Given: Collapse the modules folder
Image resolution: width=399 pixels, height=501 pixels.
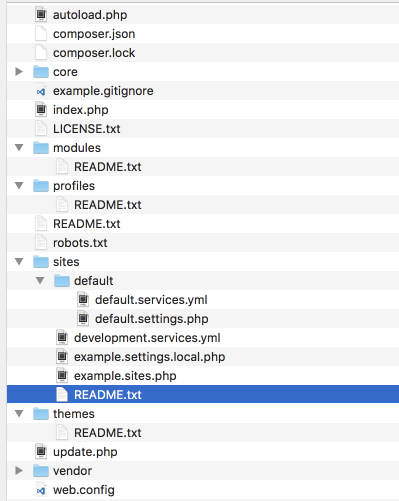Looking at the screenshot, I should coord(19,147).
